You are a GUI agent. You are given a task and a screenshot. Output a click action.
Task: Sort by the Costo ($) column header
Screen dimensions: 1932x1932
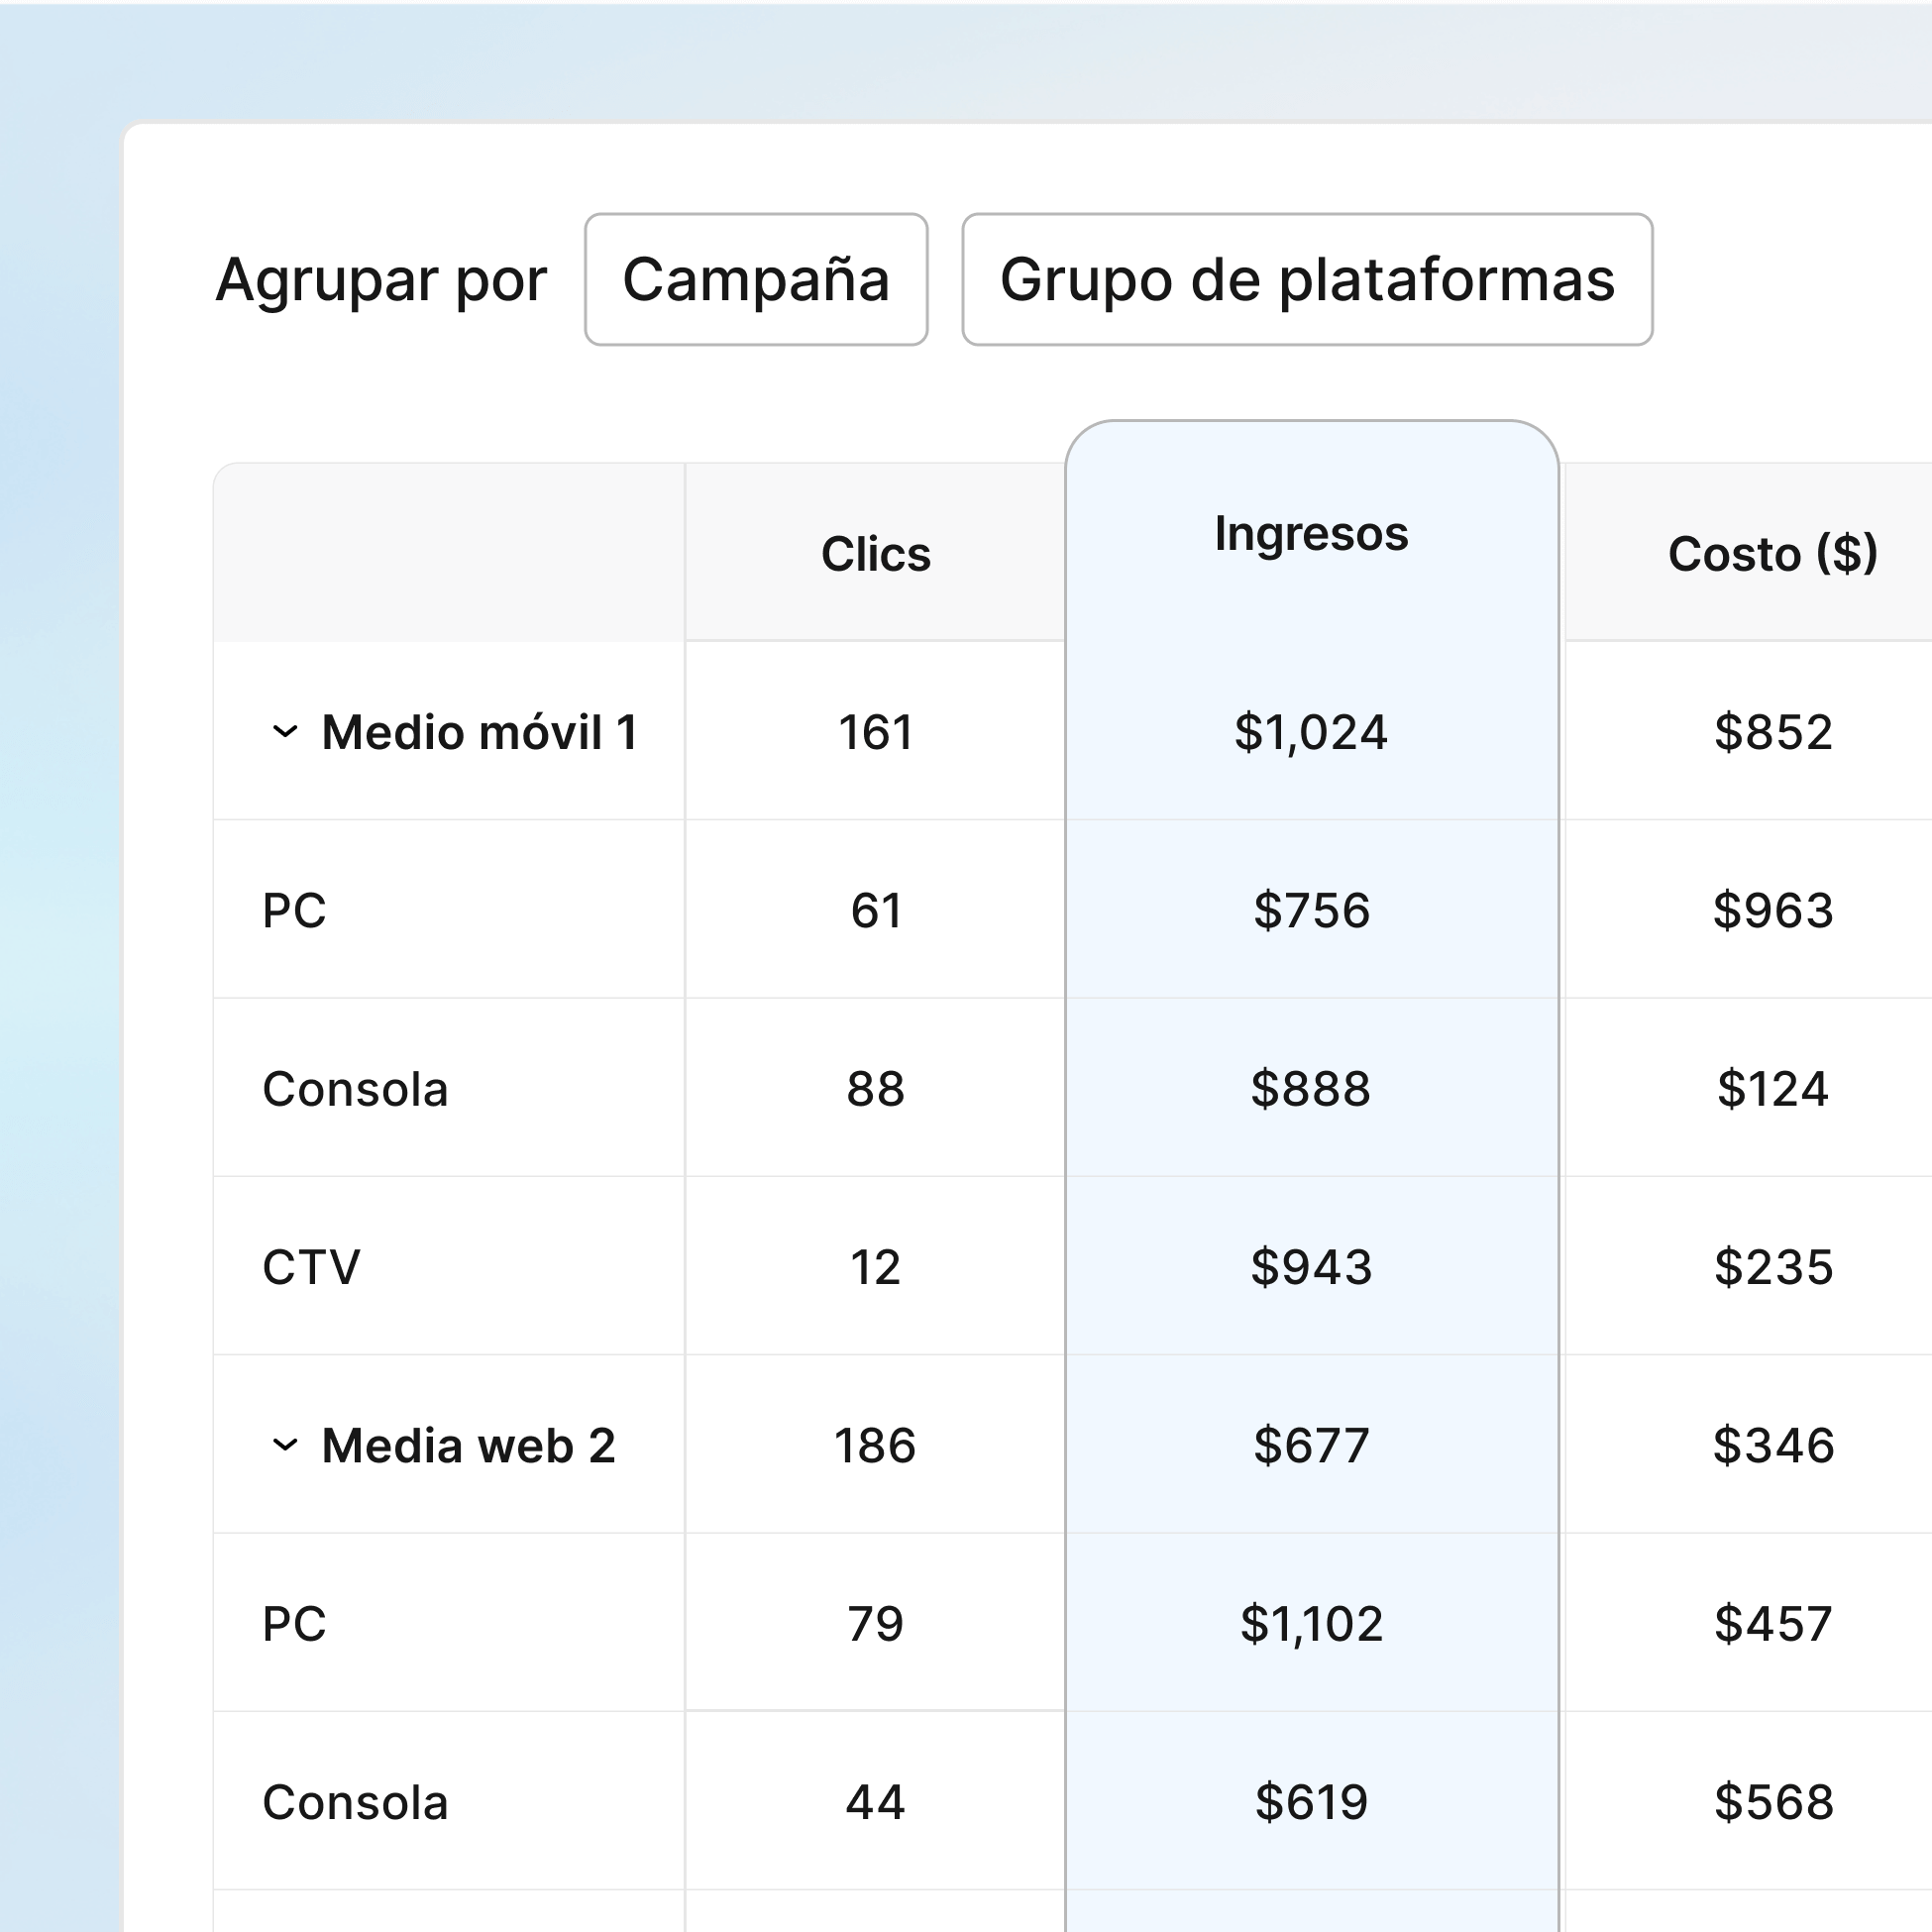(1773, 555)
